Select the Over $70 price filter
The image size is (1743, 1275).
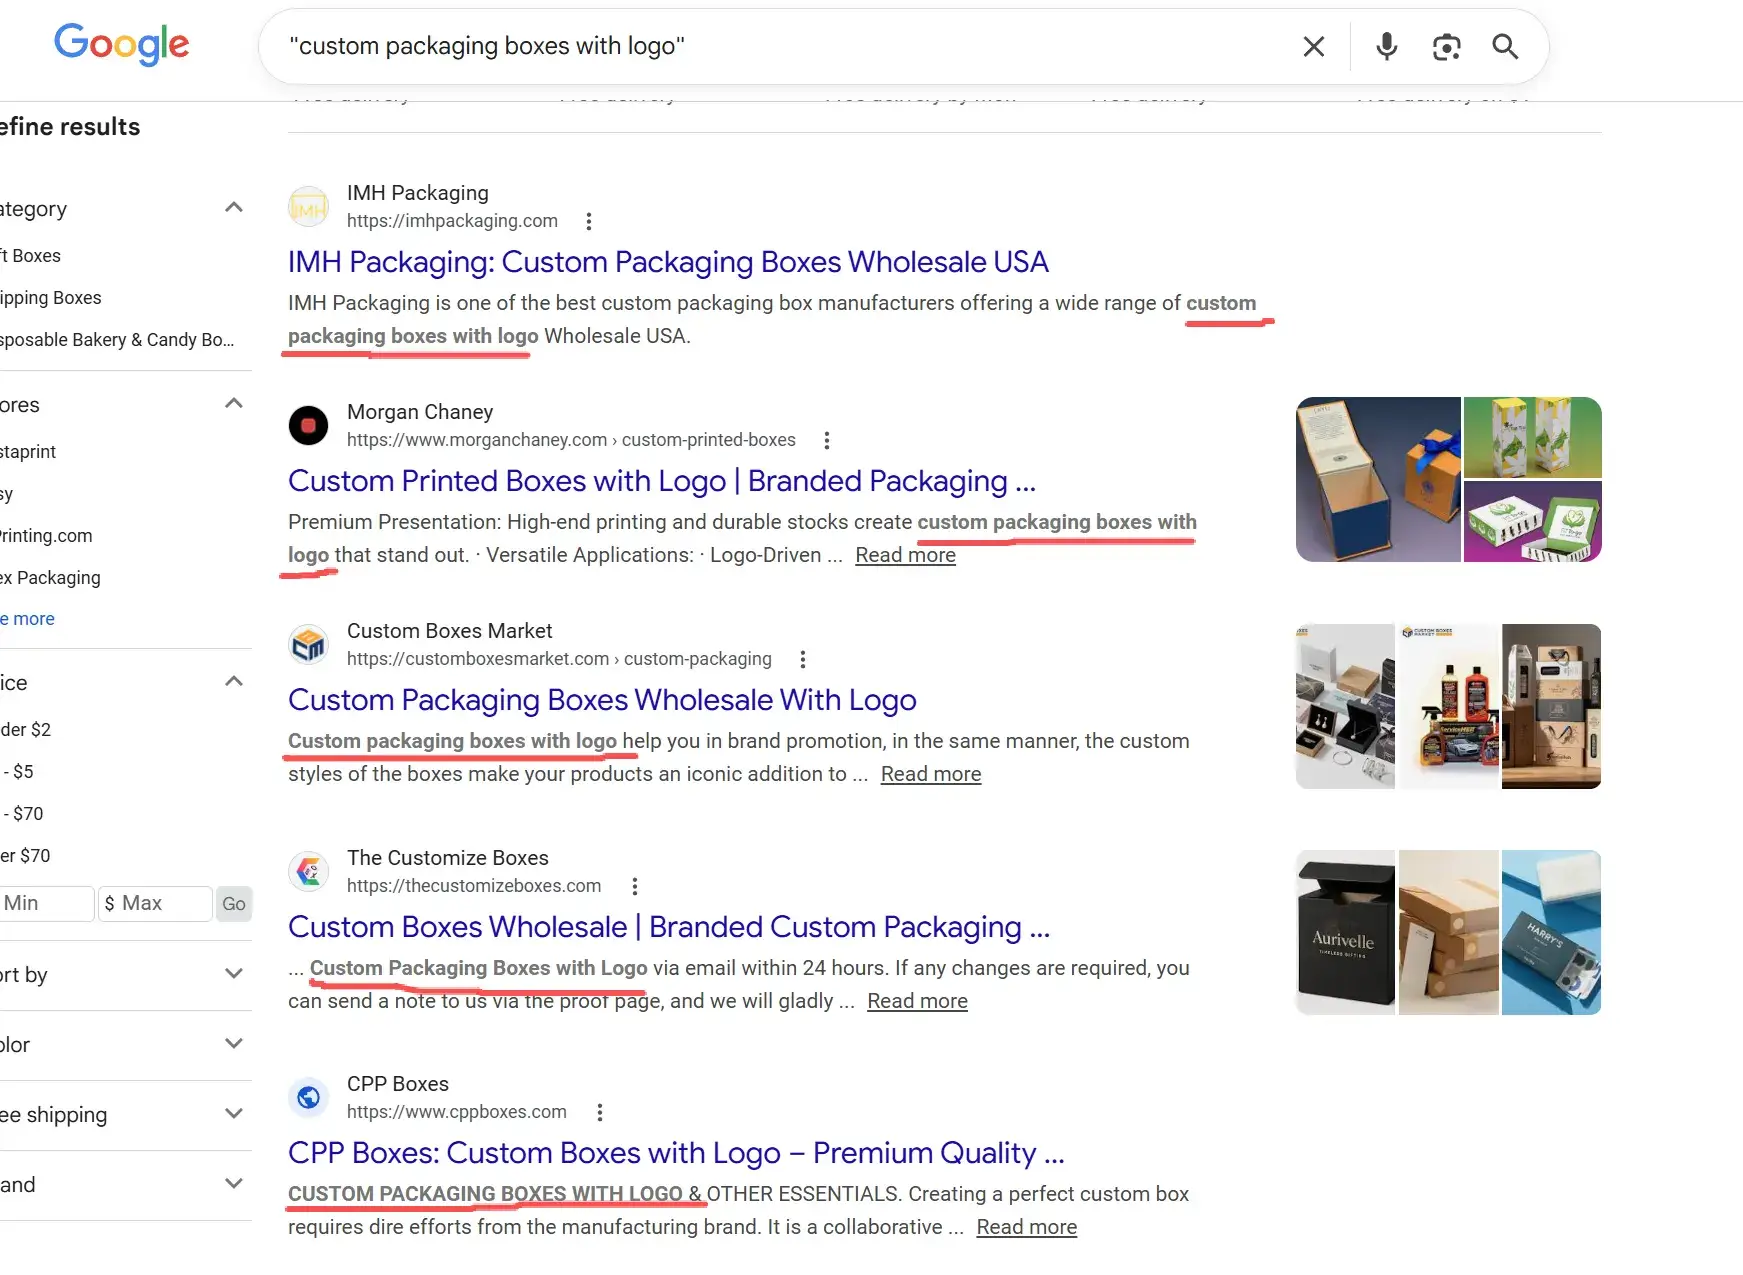(x=26, y=856)
